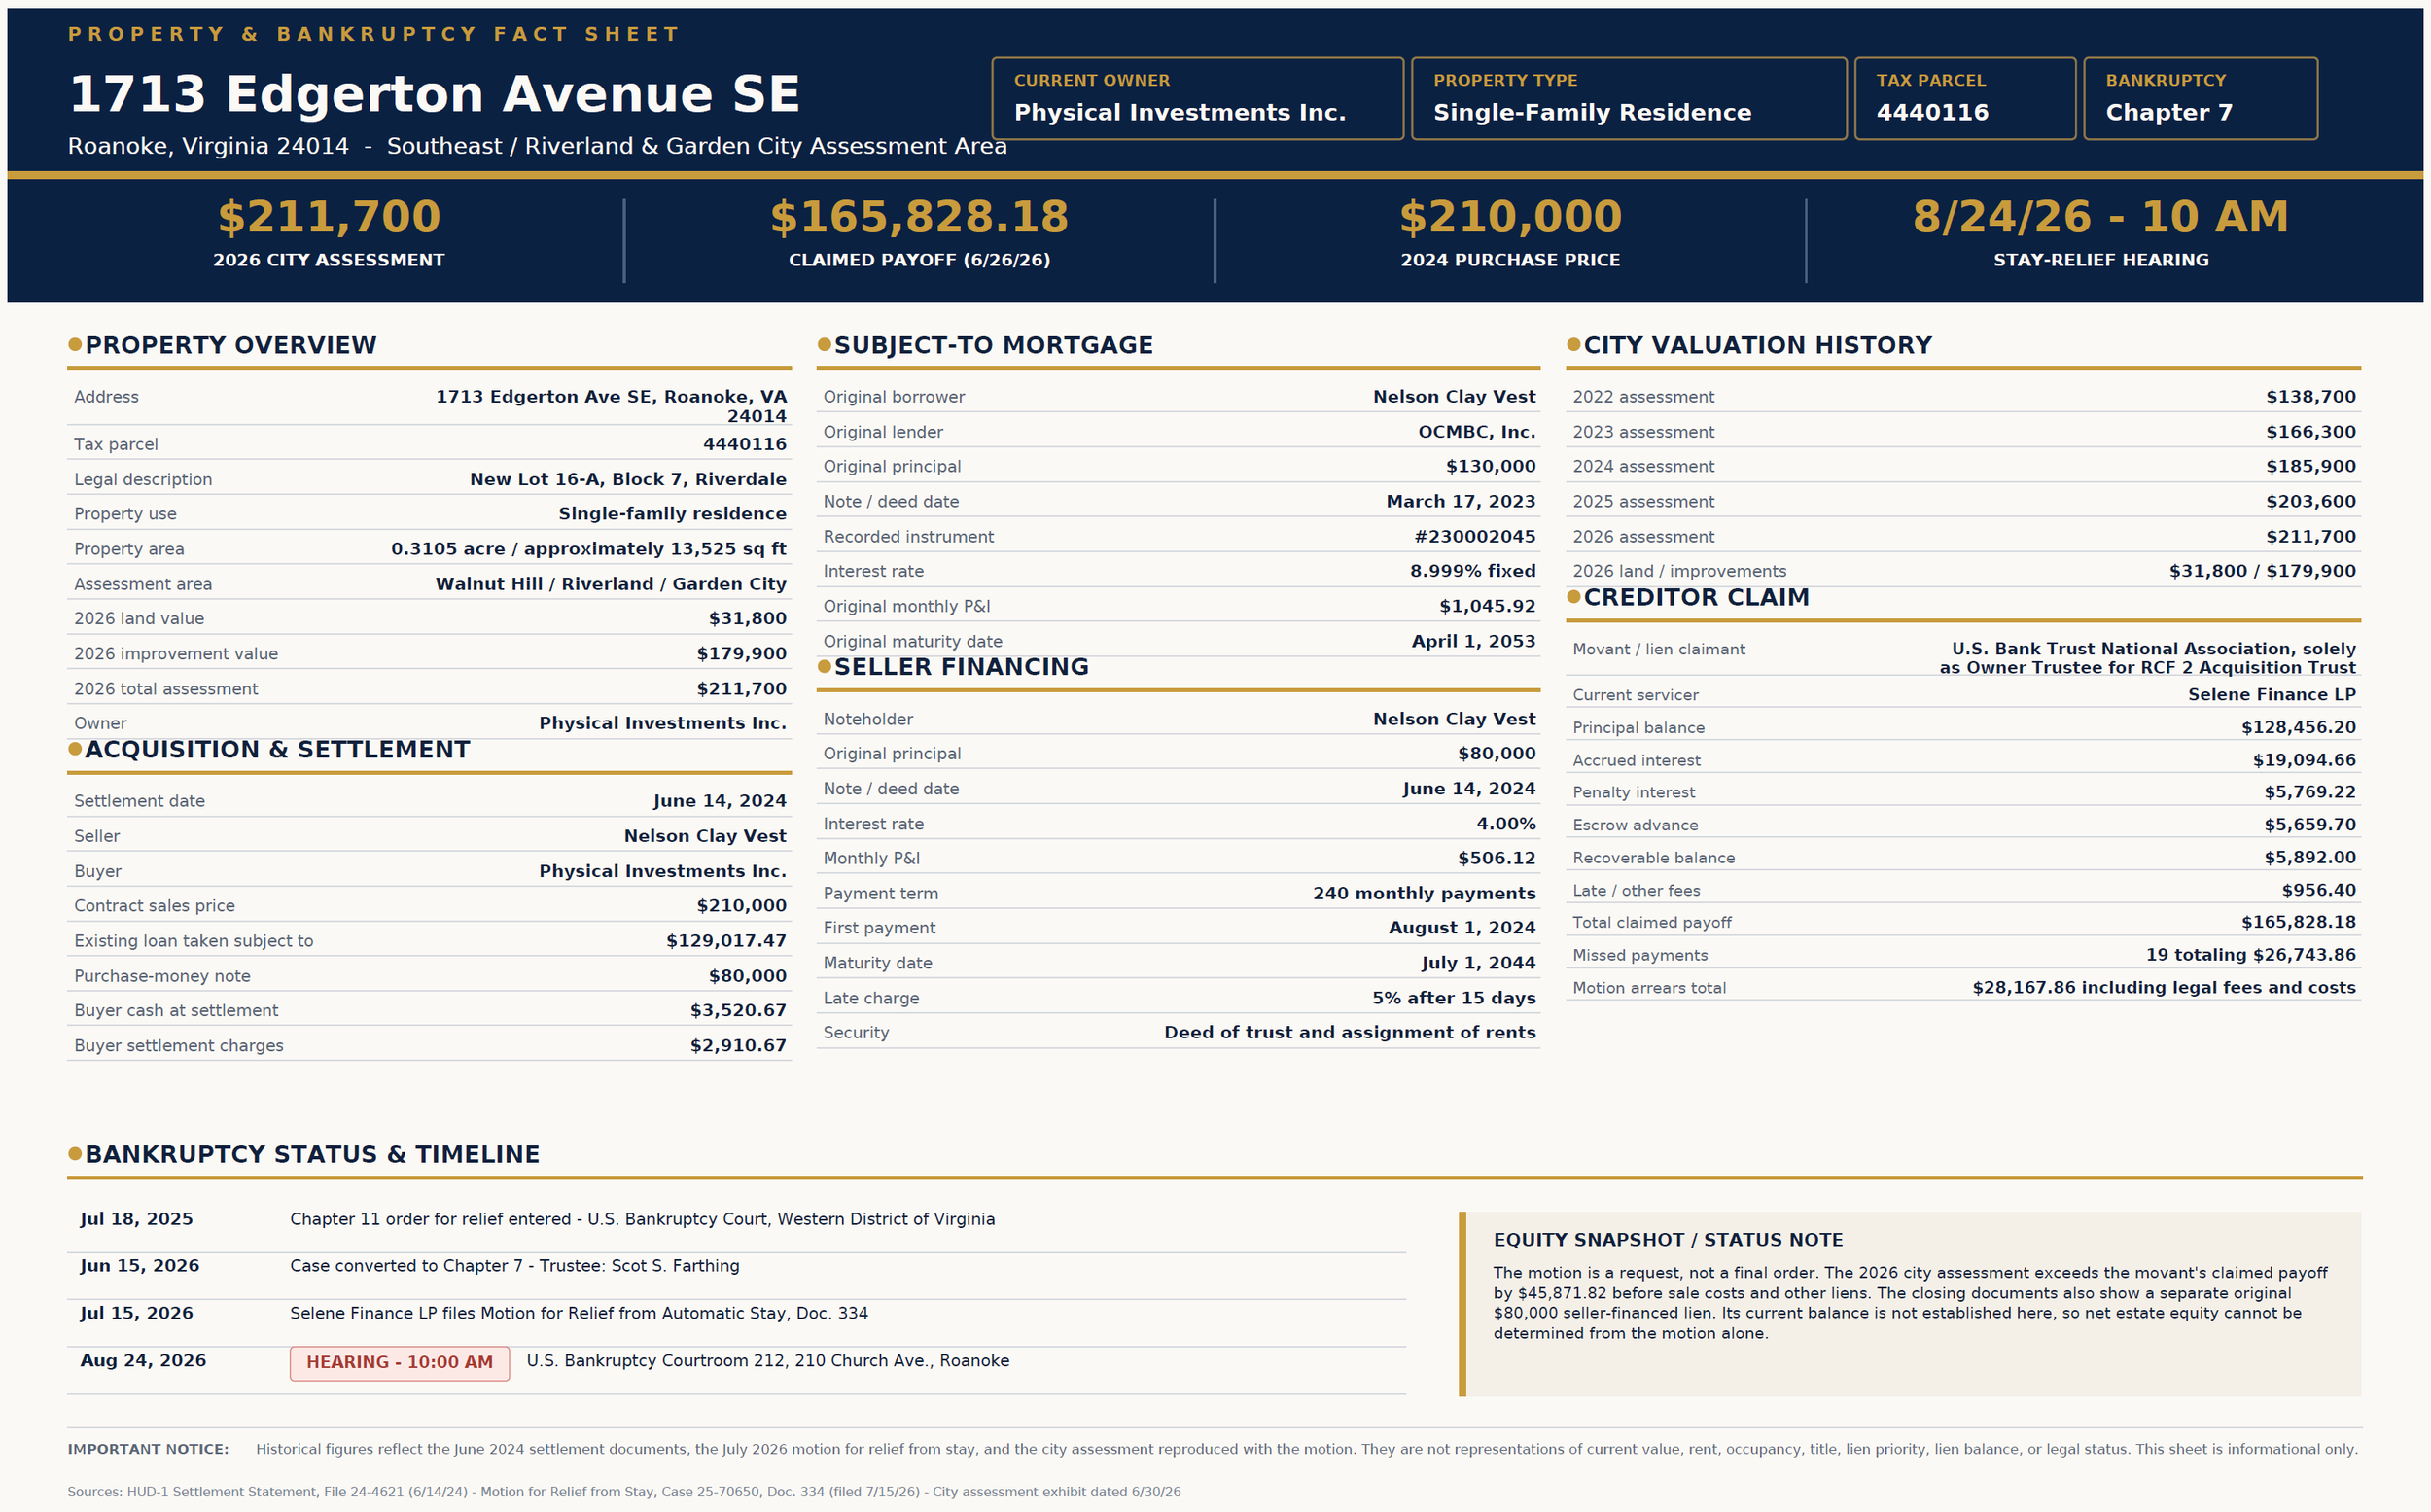Select land / improvements $31,800 / $179,900
The height and width of the screenshot is (1512, 2431).
pyautogui.click(x=2262, y=571)
